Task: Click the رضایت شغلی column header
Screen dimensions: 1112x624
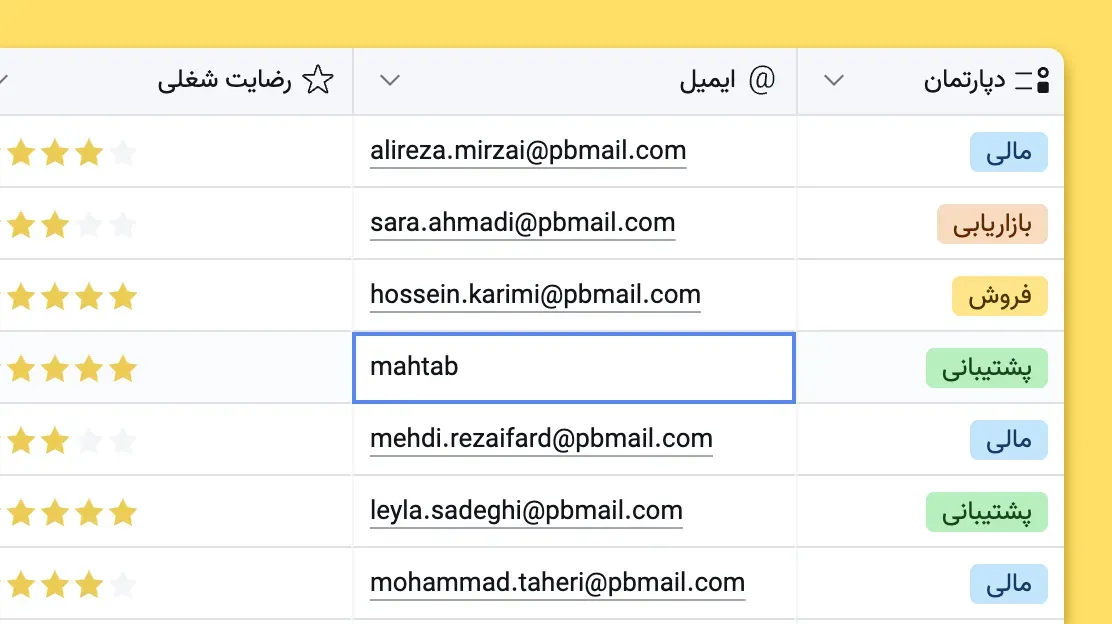Action: coord(225,81)
